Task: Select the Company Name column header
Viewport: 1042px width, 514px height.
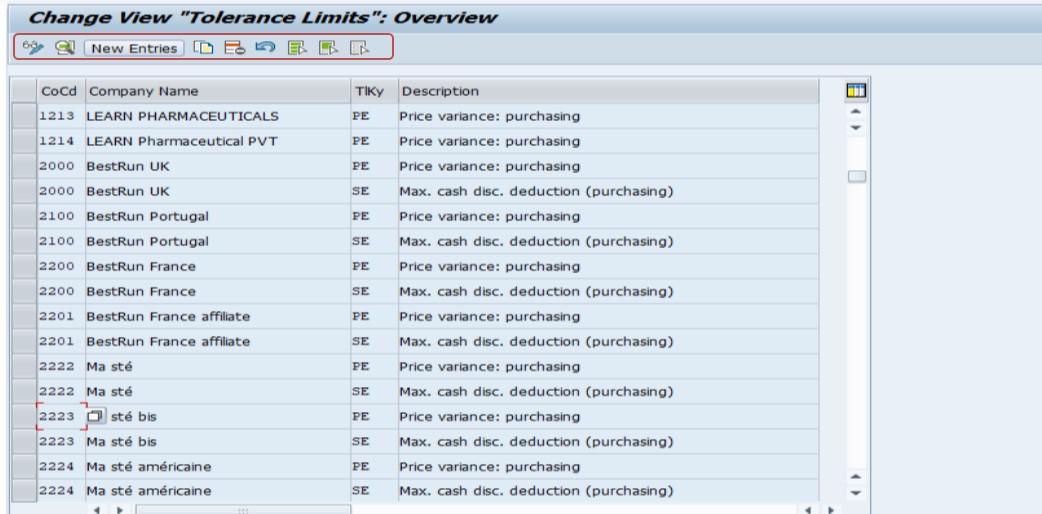Action: tap(218, 91)
